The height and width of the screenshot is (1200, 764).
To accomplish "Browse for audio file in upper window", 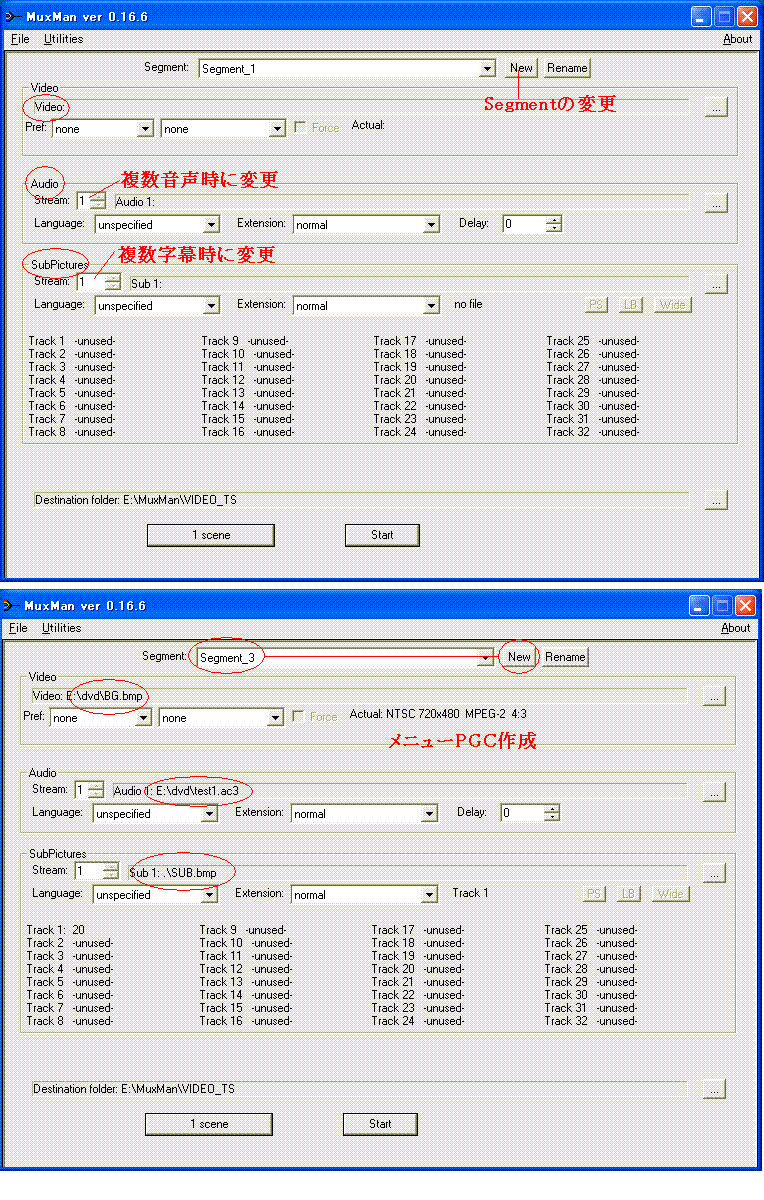I will 716,202.
